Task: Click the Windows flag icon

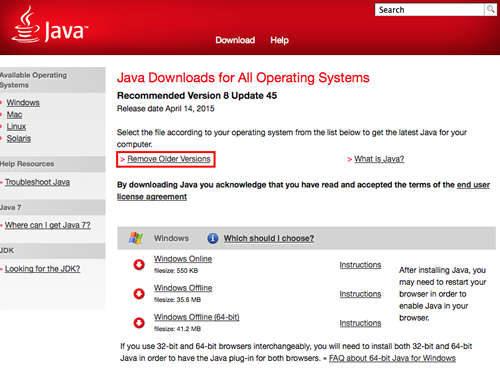Action: (136, 238)
